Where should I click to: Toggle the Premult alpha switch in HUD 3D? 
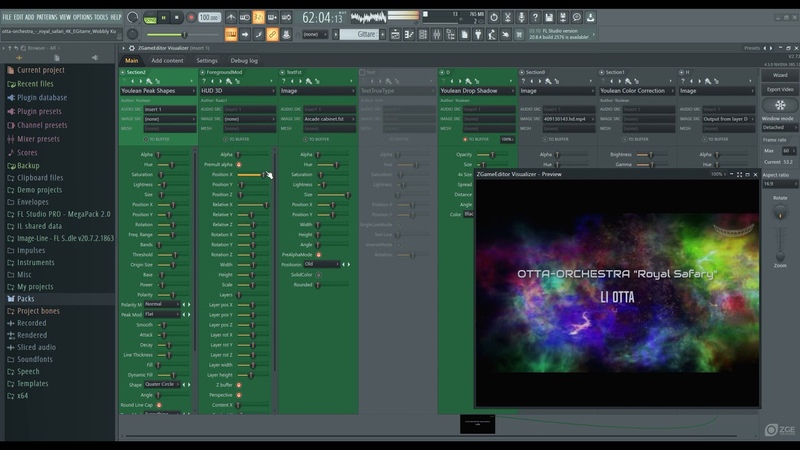click(239, 164)
